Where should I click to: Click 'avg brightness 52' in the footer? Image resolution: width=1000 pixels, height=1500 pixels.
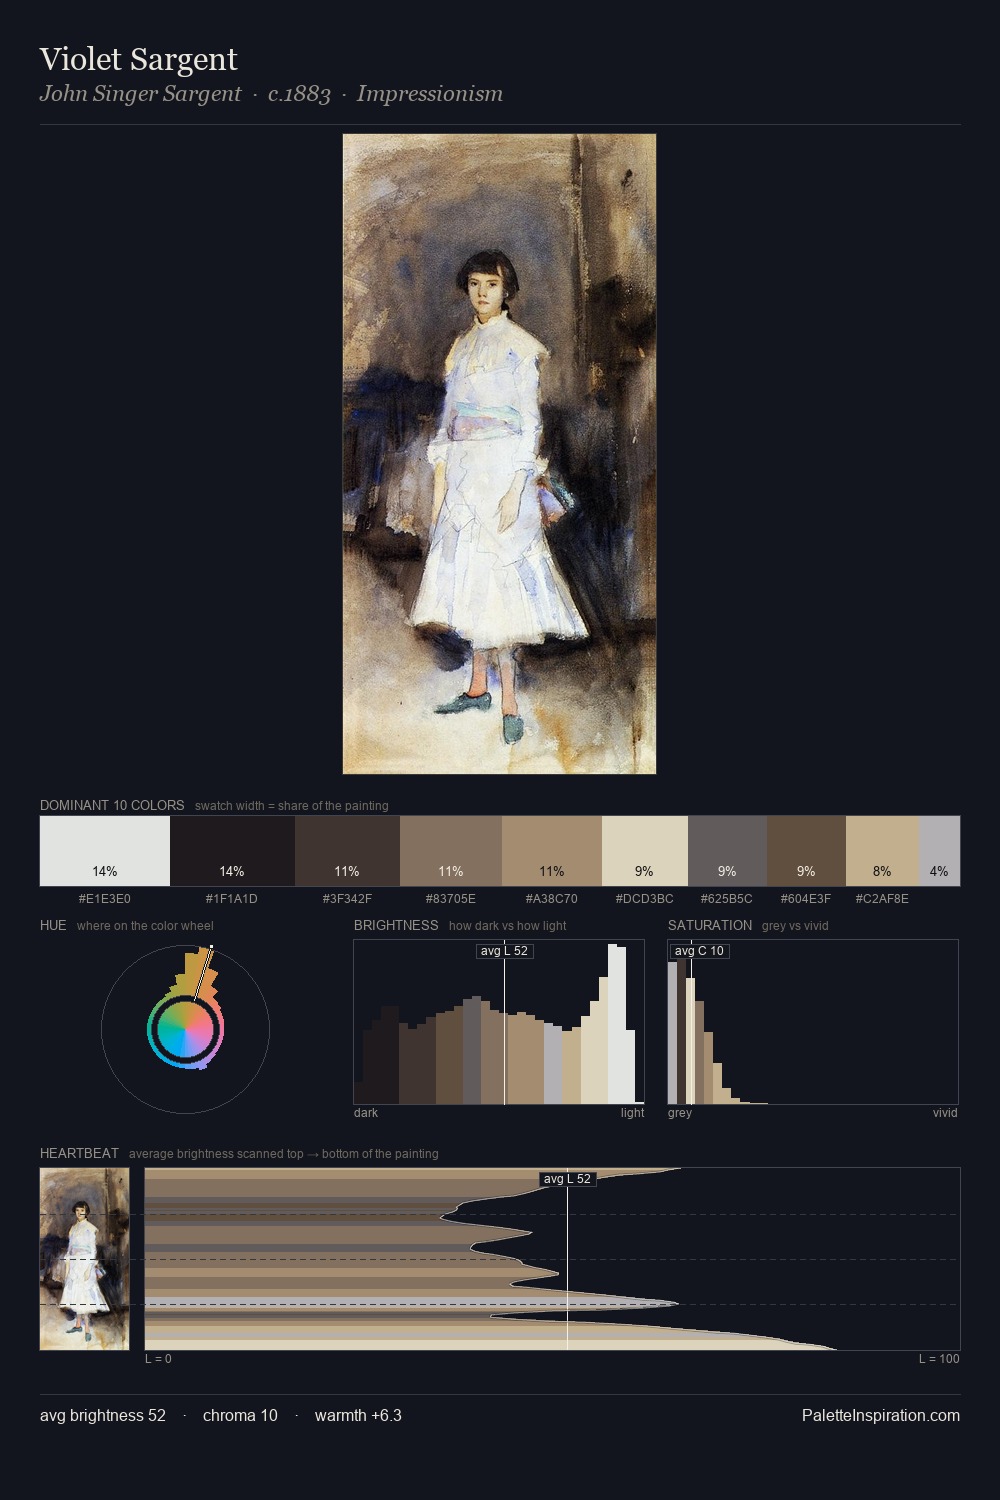103,1415
